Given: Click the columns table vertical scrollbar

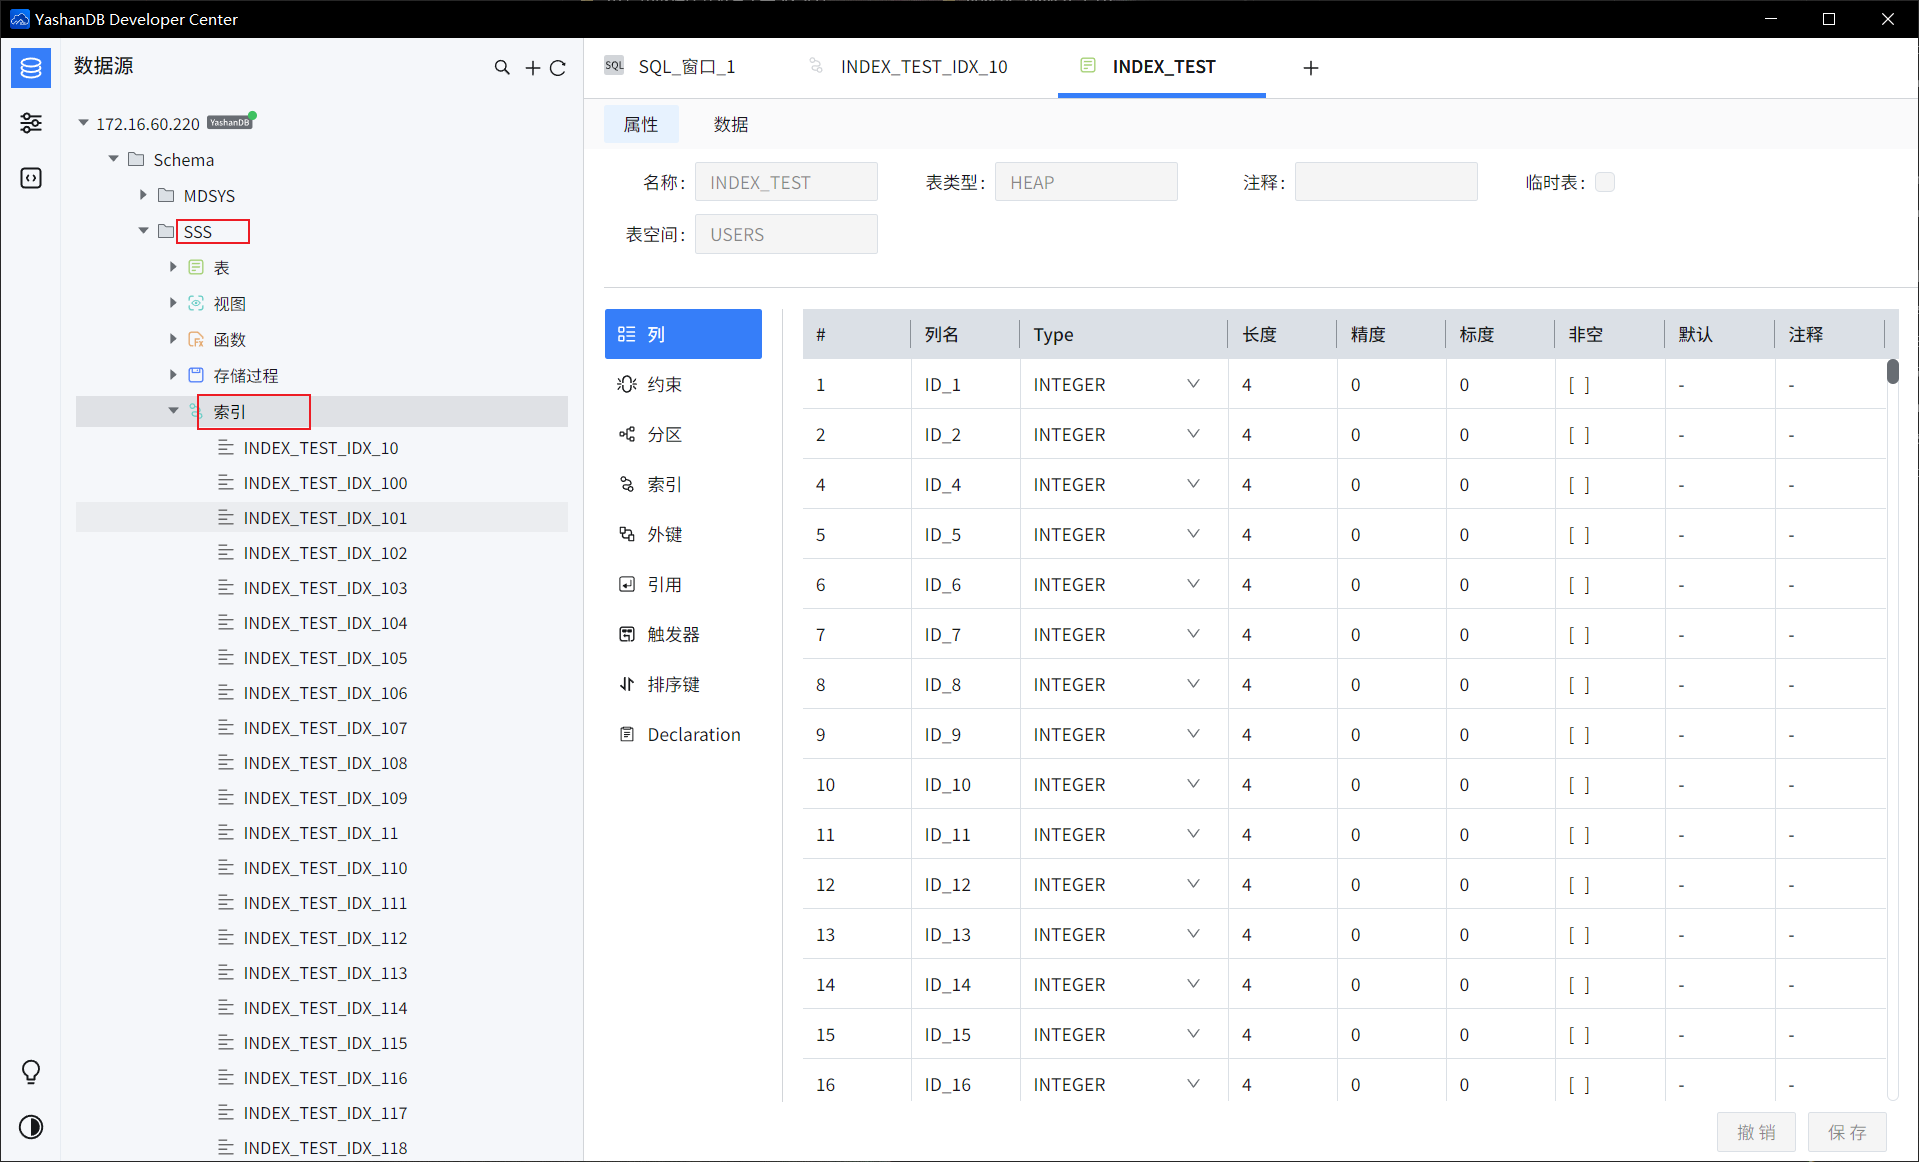Looking at the screenshot, I should tap(1892, 372).
